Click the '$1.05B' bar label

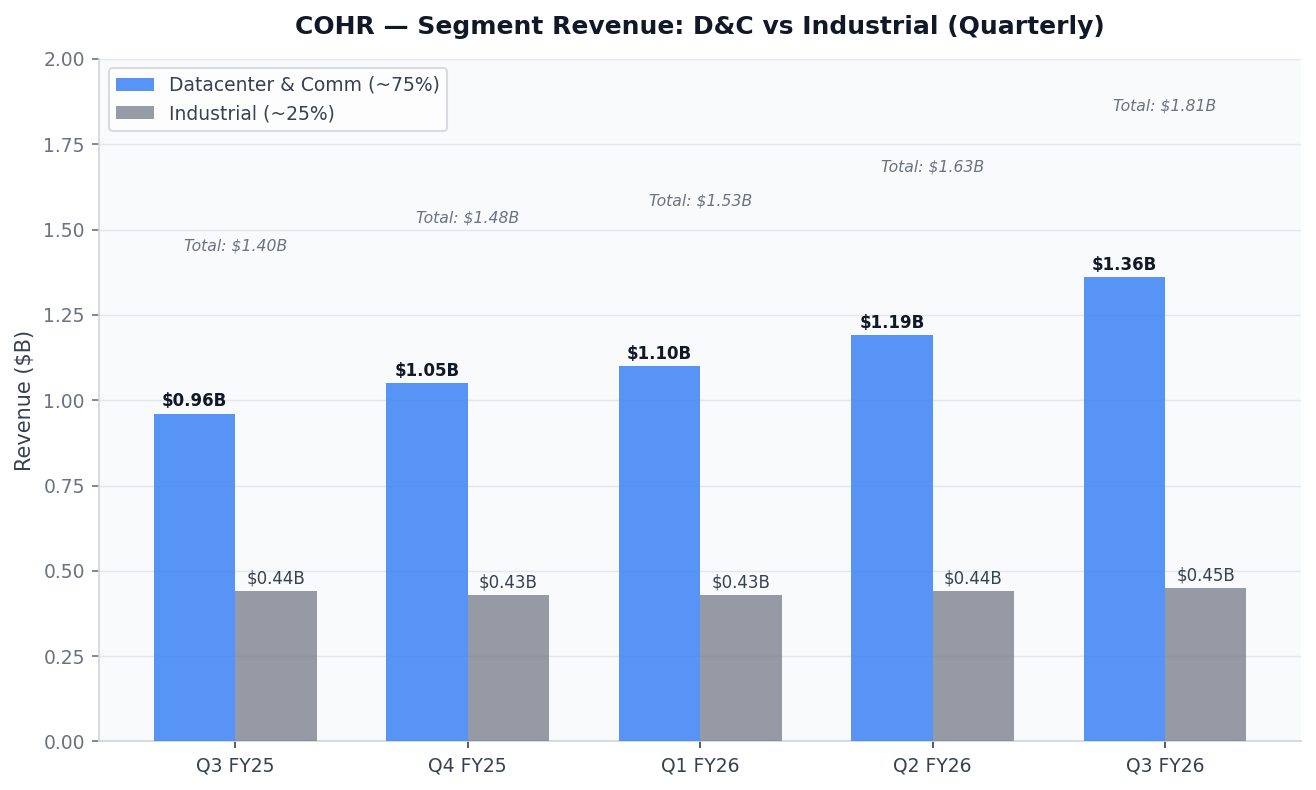427,371
